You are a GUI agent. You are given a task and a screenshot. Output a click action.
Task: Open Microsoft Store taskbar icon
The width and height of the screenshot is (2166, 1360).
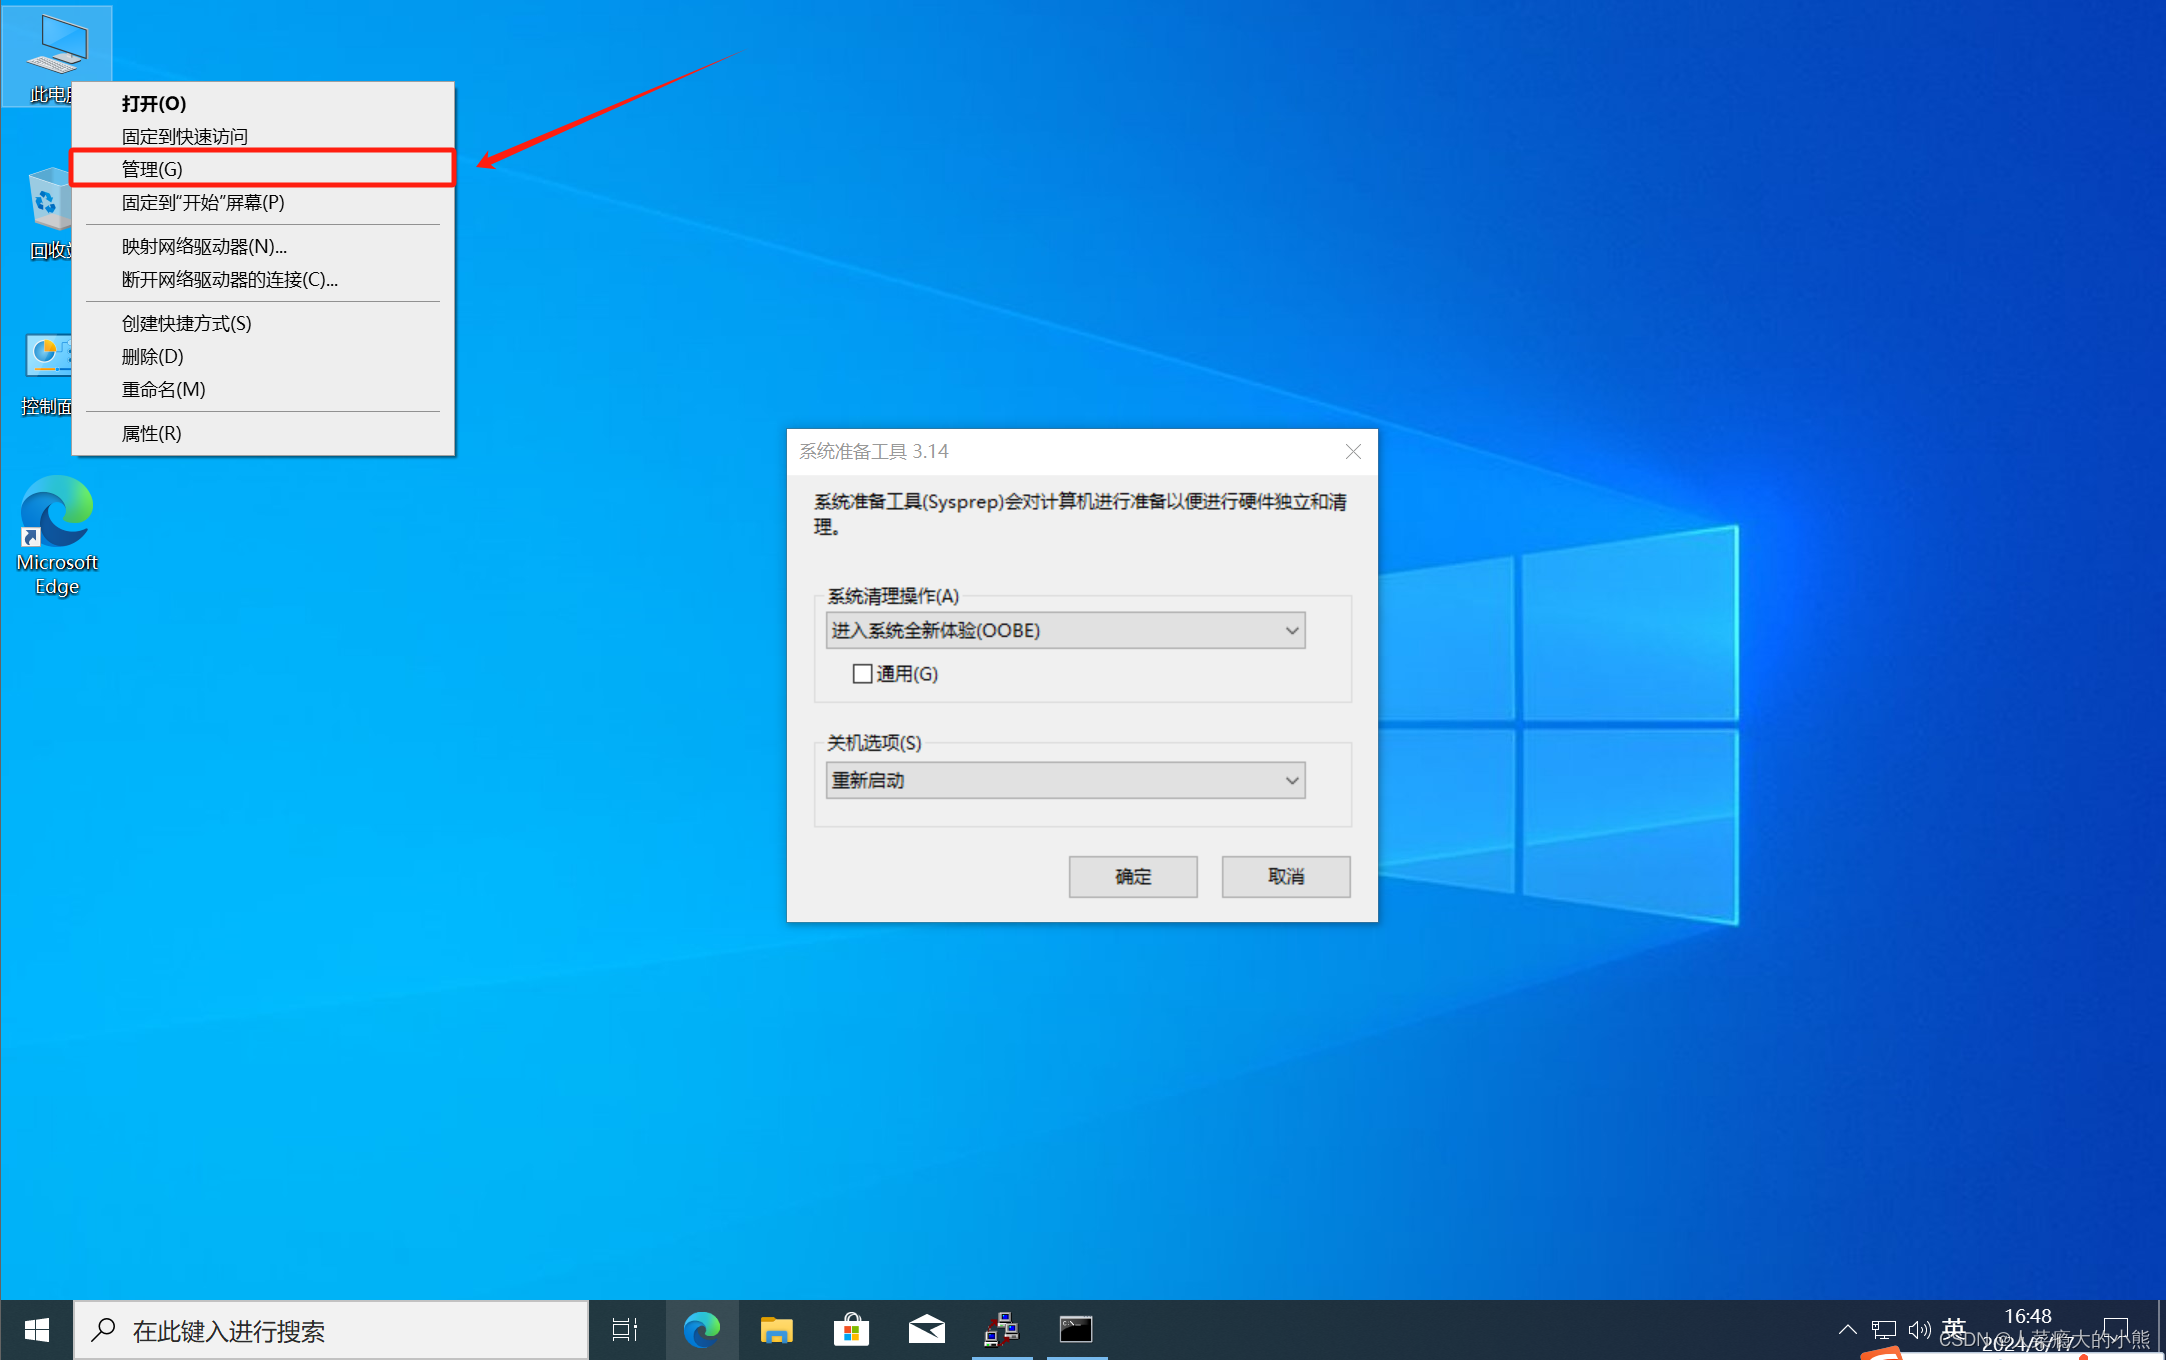[851, 1330]
